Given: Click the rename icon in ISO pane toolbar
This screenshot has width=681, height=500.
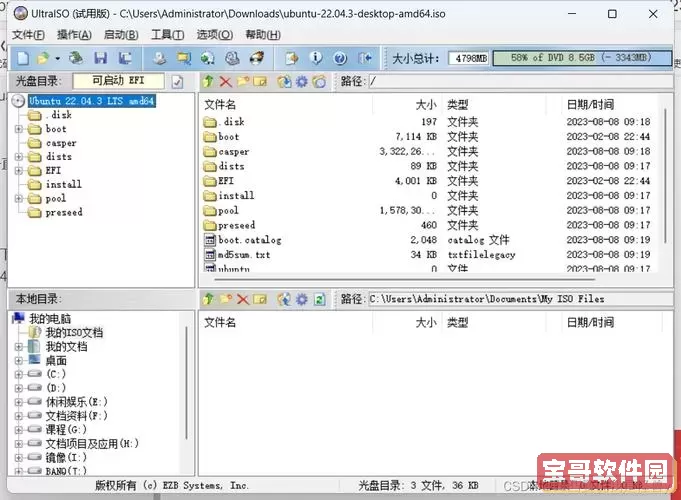Looking at the screenshot, I should (260, 81).
